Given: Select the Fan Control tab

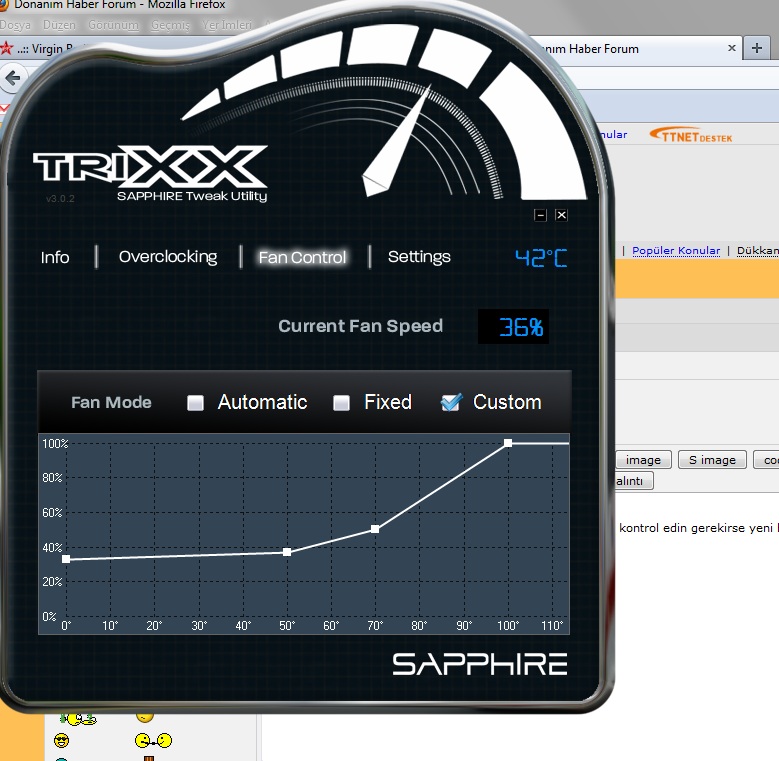Looking at the screenshot, I should point(302,257).
